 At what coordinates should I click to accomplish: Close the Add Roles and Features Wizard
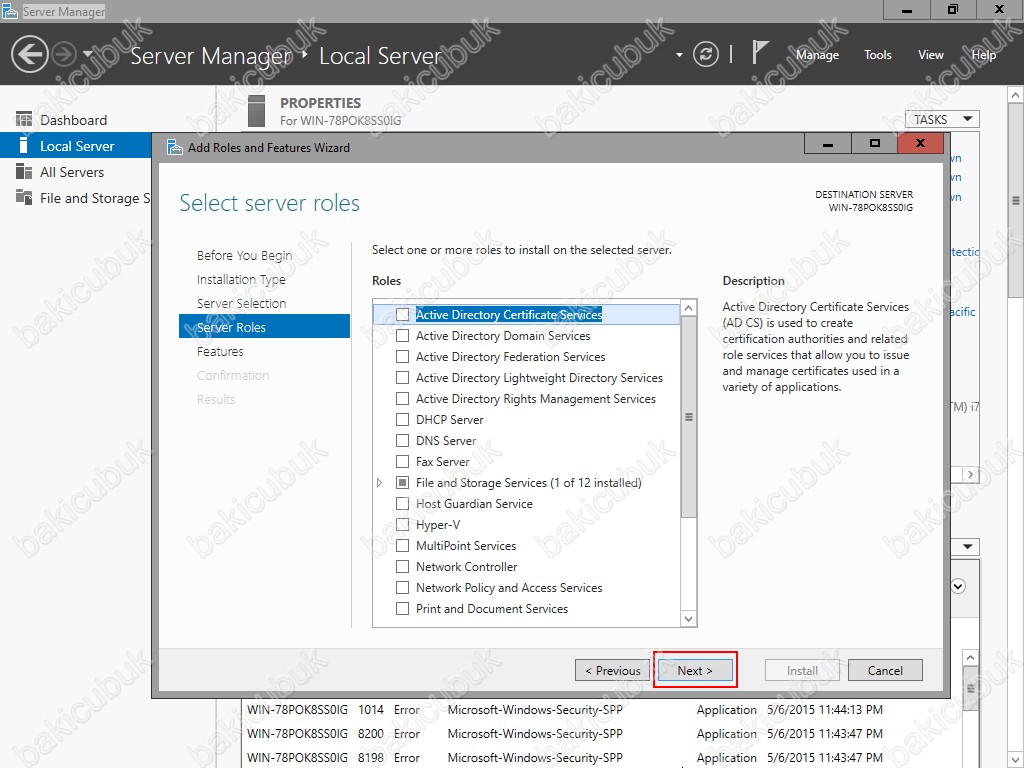[920, 144]
